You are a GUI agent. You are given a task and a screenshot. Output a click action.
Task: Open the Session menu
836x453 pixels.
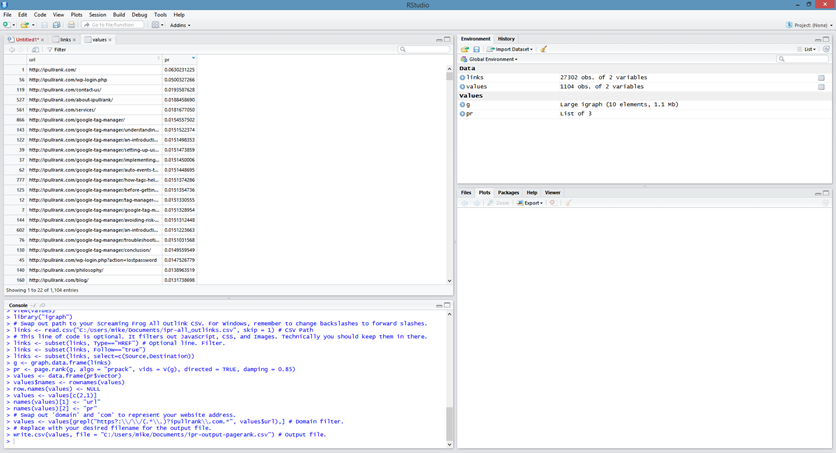pos(97,15)
